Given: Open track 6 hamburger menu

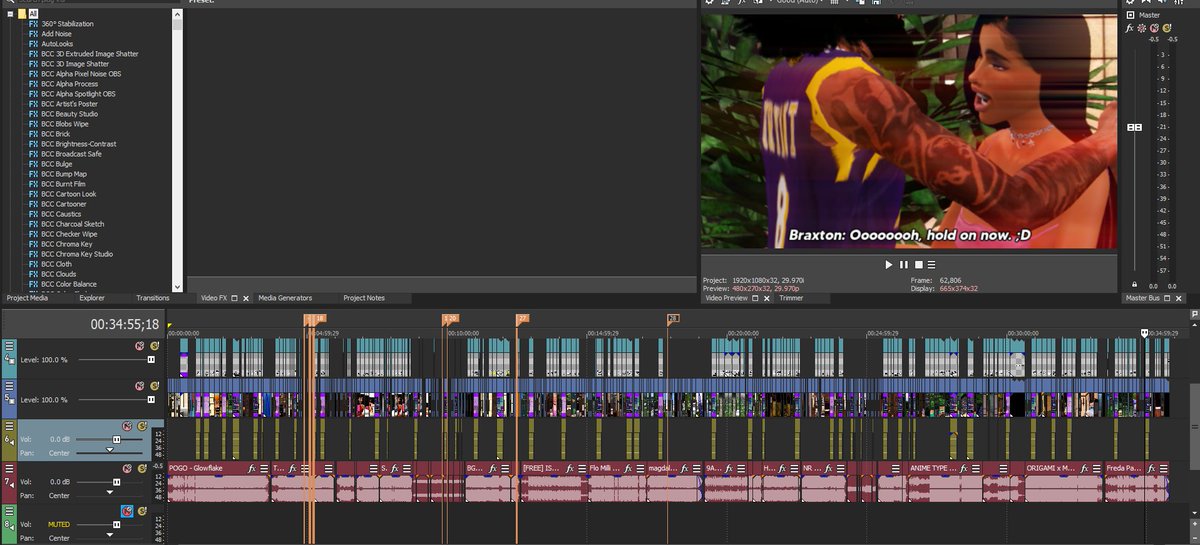Looking at the screenshot, I should pos(10,426).
